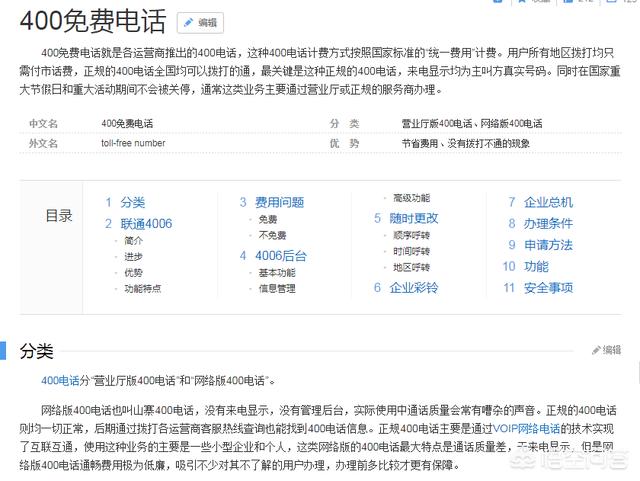Open the 企业彩铃 contents entry
Viewport: 640px width, 481px height.
[414, 287]
